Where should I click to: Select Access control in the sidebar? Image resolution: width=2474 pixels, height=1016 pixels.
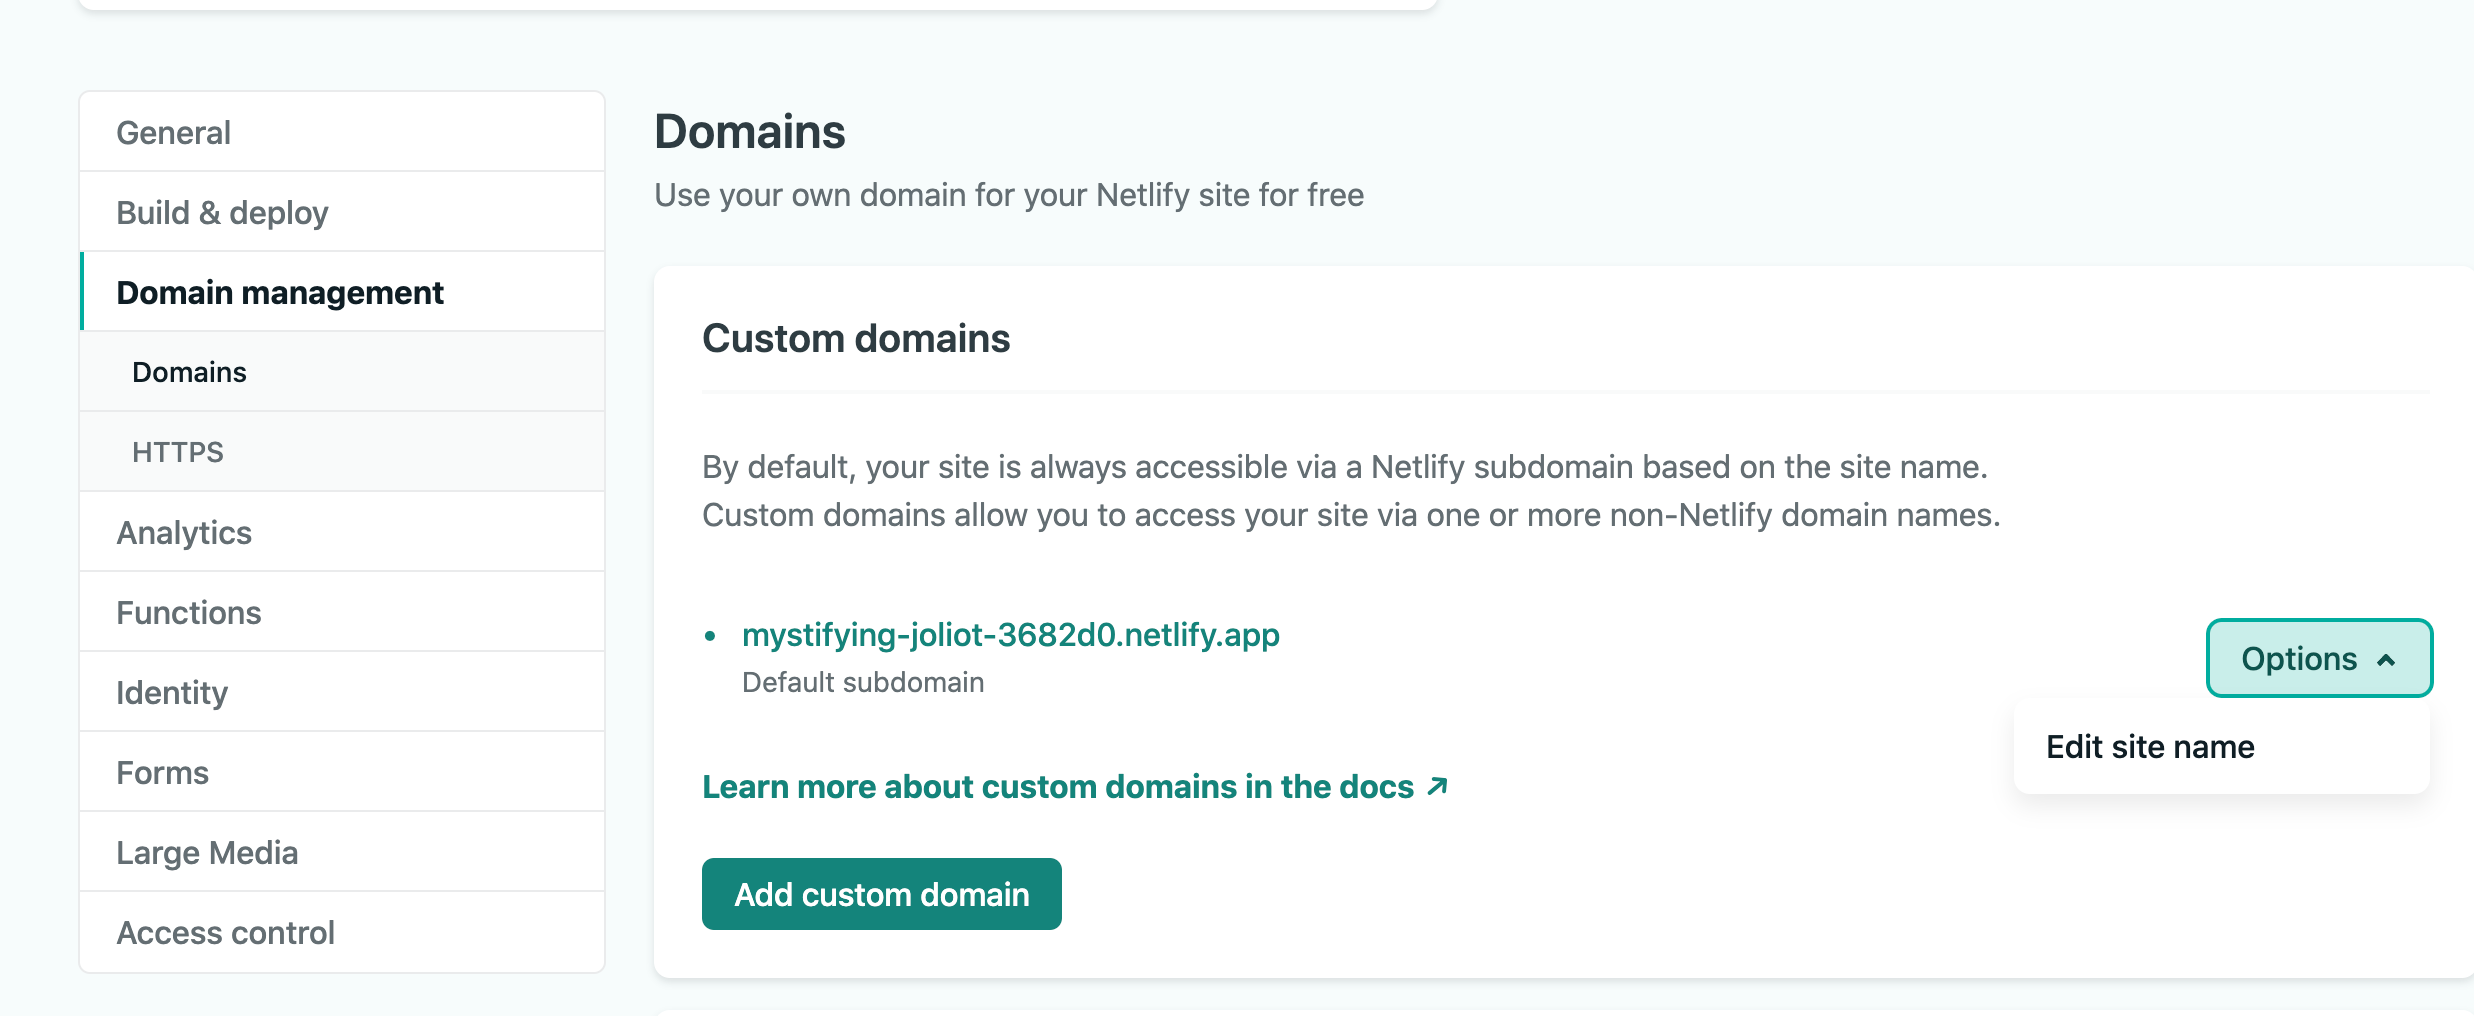point(225,933)
